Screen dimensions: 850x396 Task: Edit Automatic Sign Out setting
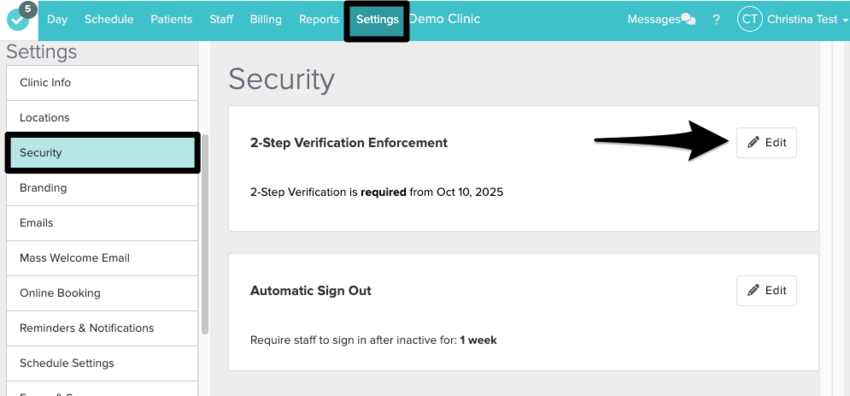(766, 290)
